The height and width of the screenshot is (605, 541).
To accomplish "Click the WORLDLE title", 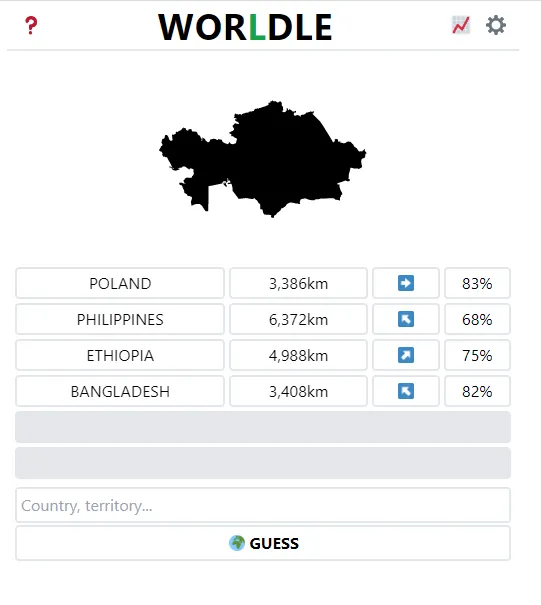I will tap(245, 27).
